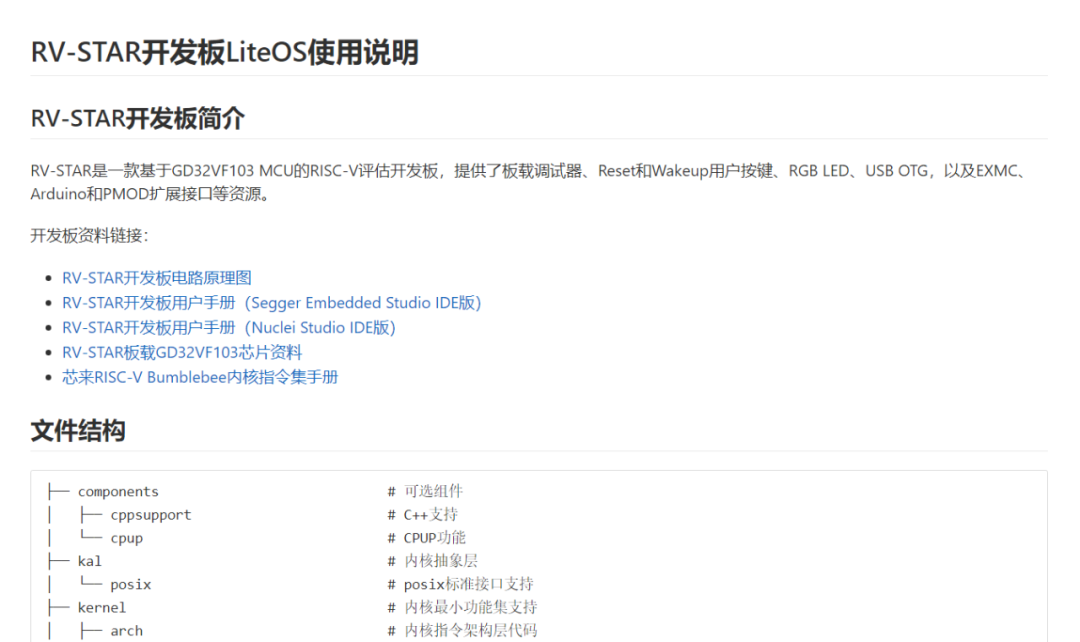
Task: Click the comment # CPUP功能
Action: point(426,537)
